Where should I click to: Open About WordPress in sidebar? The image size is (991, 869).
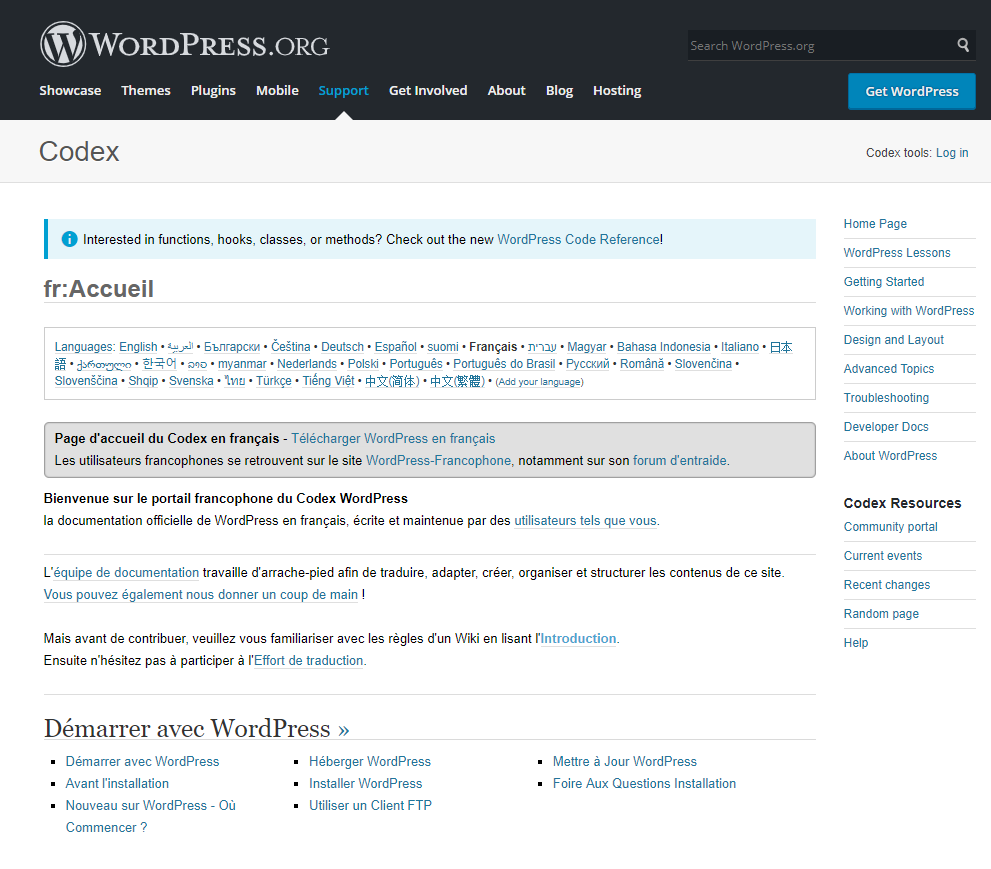point(890,456)
